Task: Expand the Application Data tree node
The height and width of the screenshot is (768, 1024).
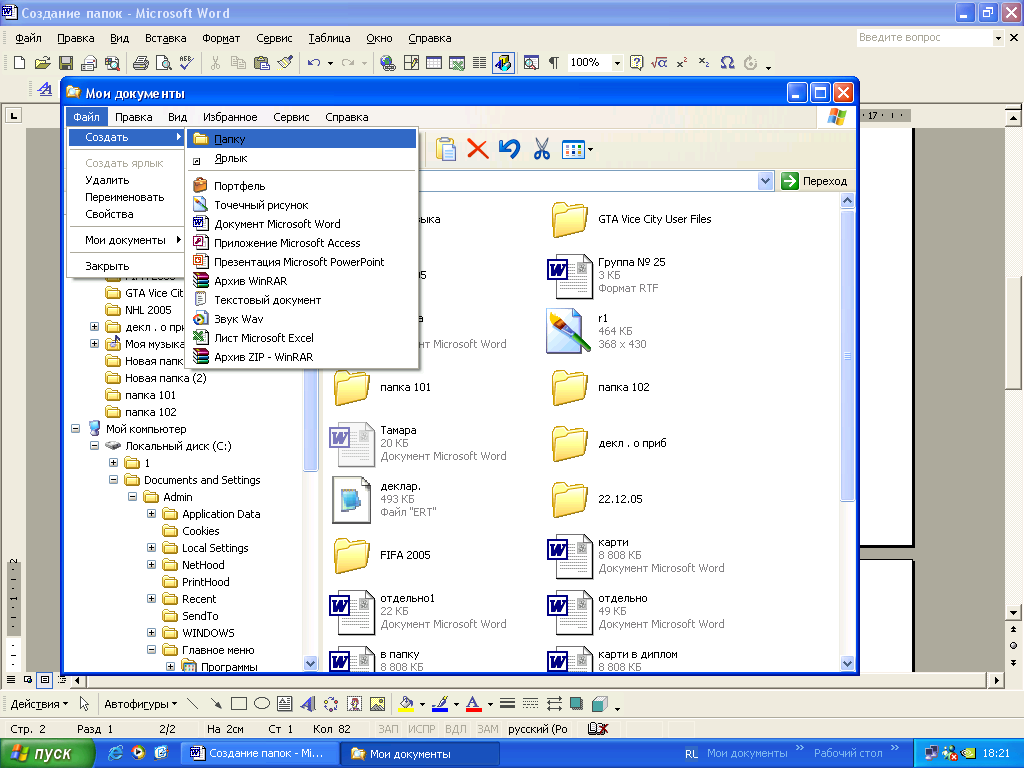Action: [152, 513]
